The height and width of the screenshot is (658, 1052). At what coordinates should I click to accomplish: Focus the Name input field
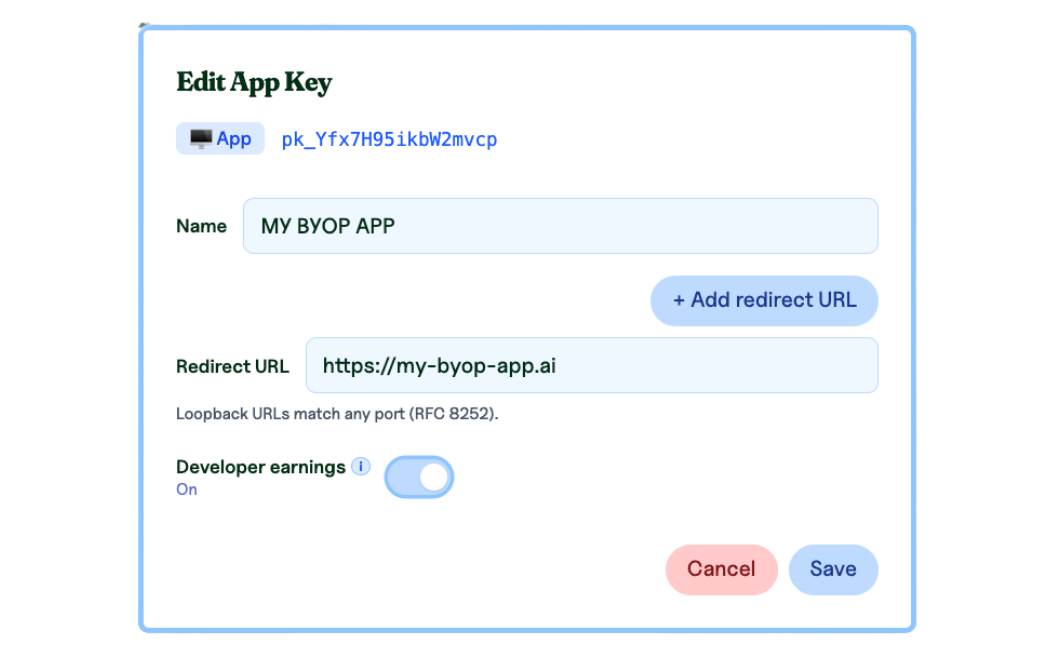(560, 226)
